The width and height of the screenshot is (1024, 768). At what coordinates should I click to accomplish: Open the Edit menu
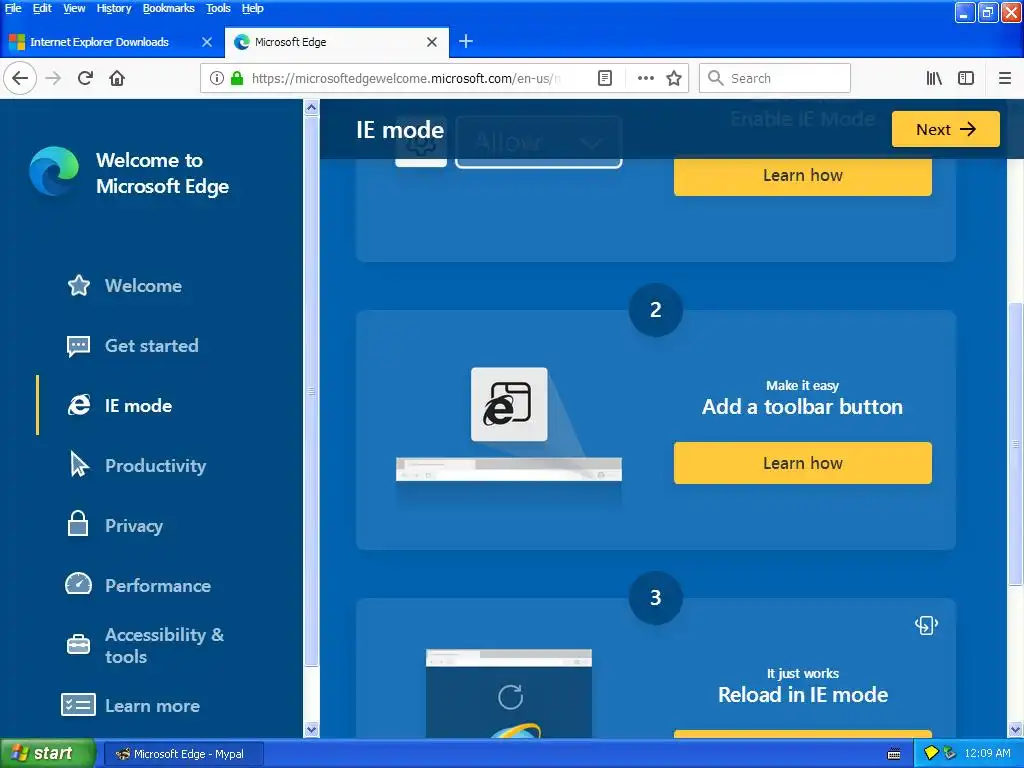pyautogui.click(x=42, y=8)
